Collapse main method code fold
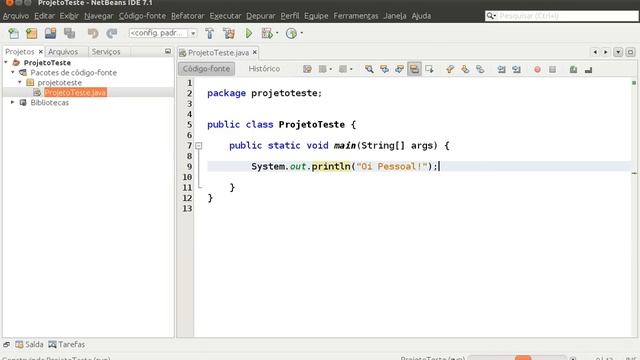The height and width of the screenshot is (360, 640). pyautogui.click(x=199, y=145)
